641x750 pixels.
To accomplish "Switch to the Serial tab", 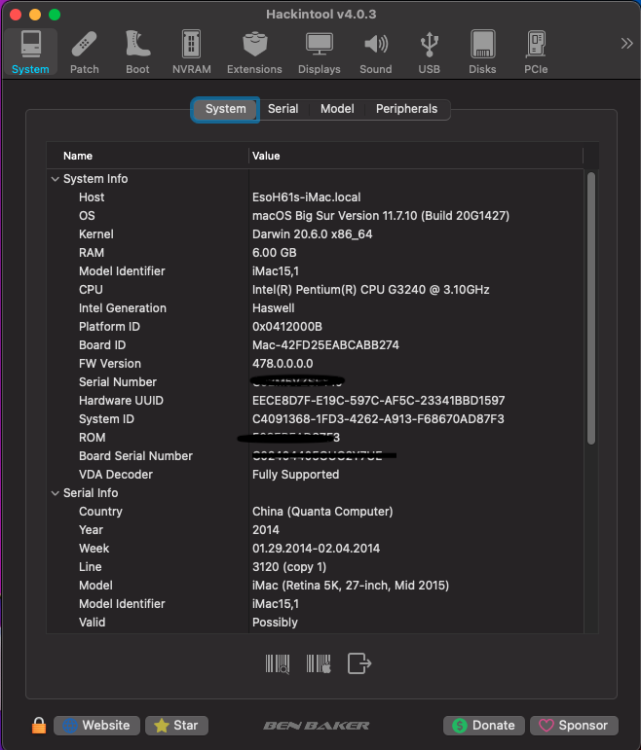I will click(x=283, y=109).
